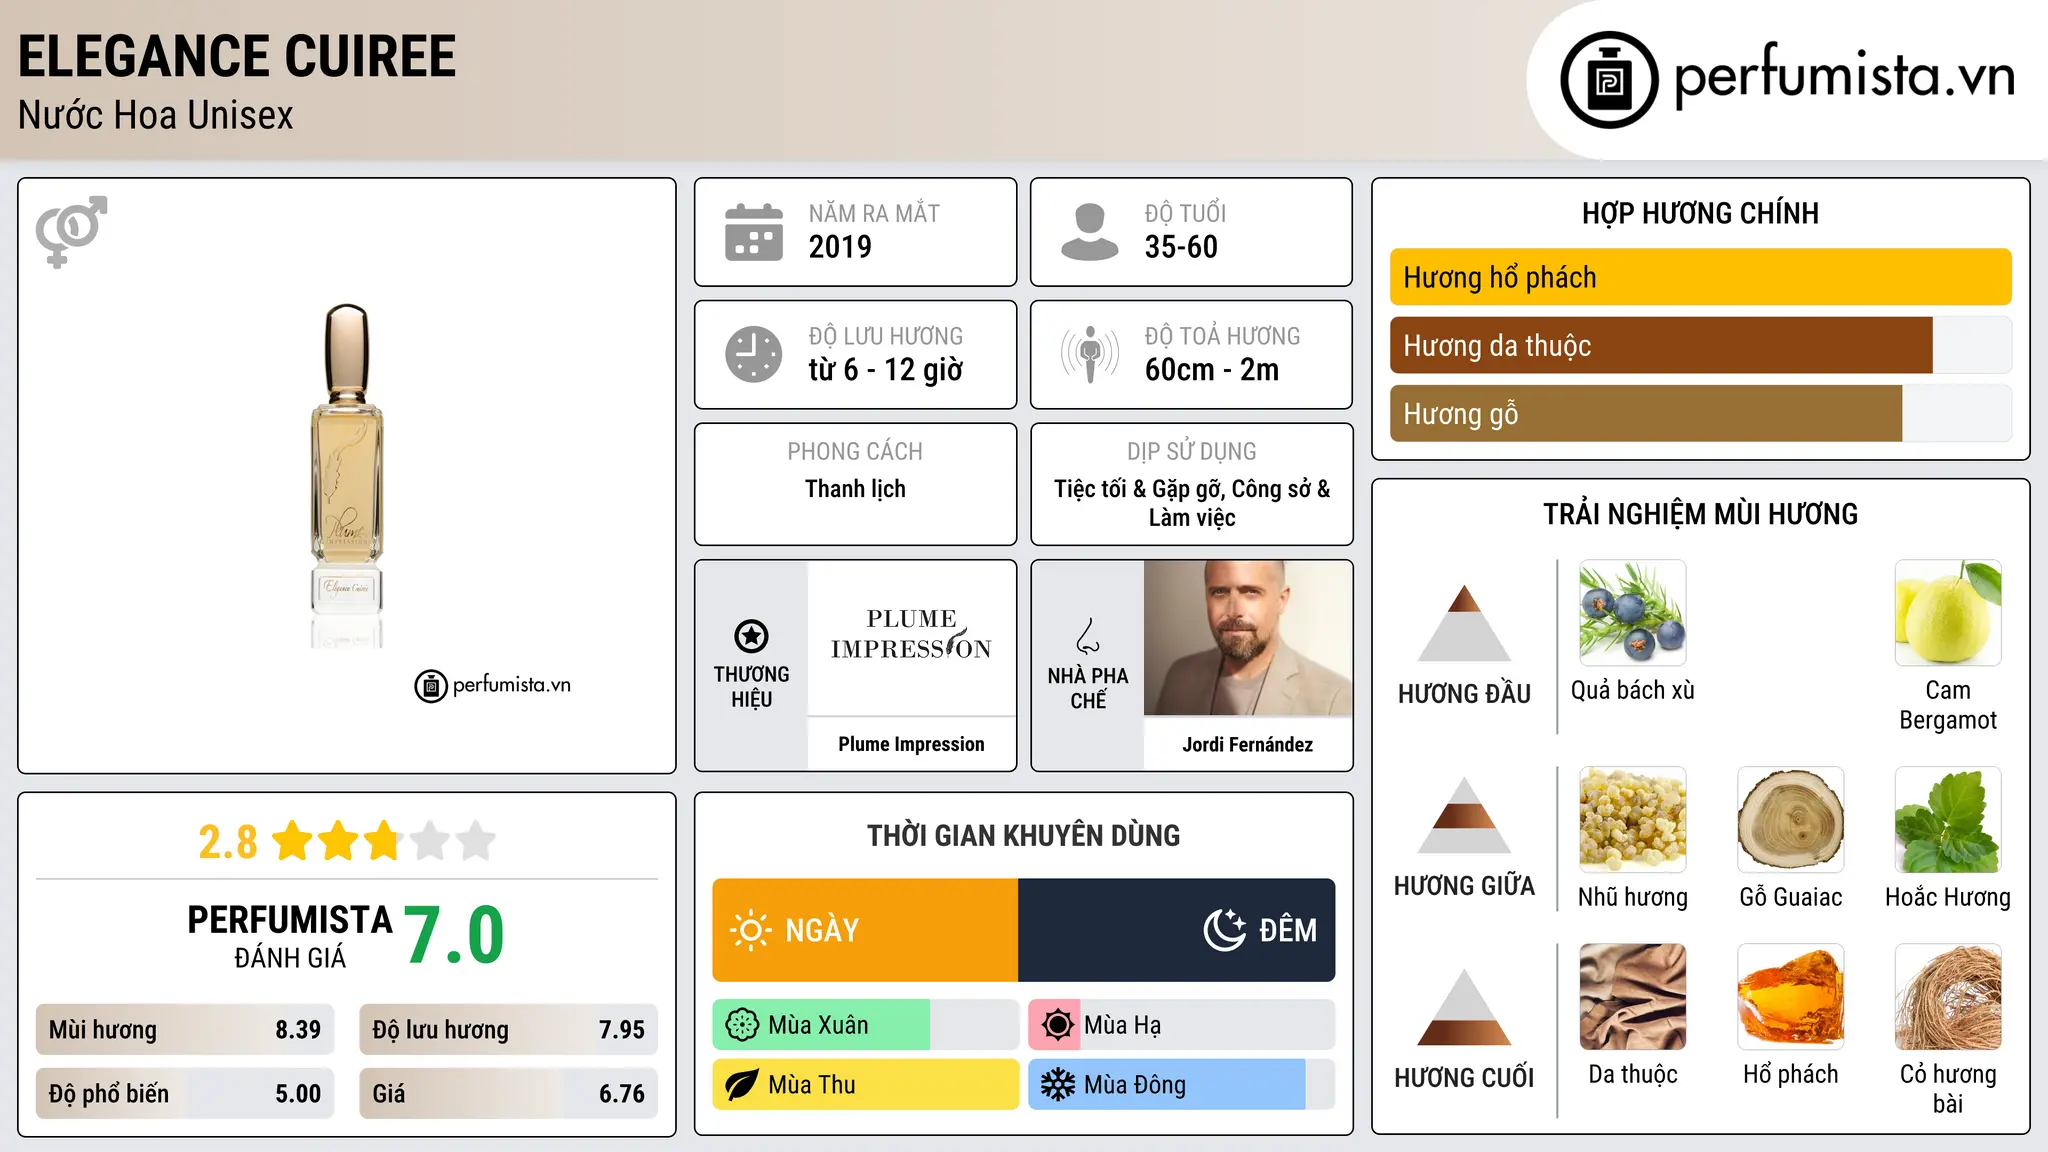Image resolution: width=2048 pixels, height=1152 pixels.
Task: Click the Hợp hương chính heading
Action: [1700, 213]
